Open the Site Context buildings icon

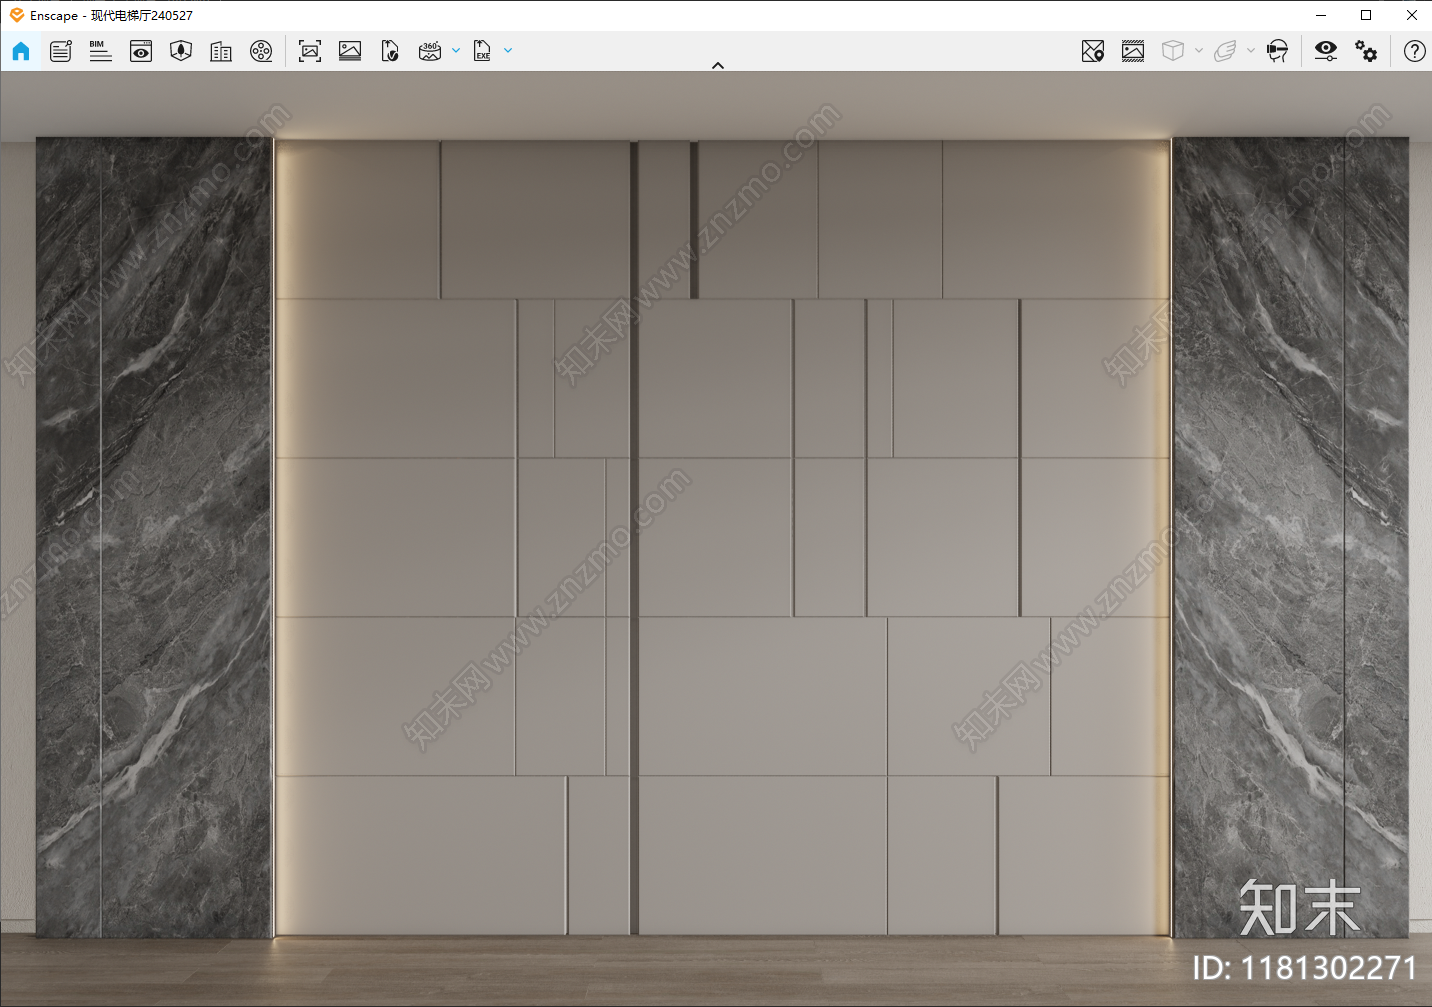coord(221,51)
